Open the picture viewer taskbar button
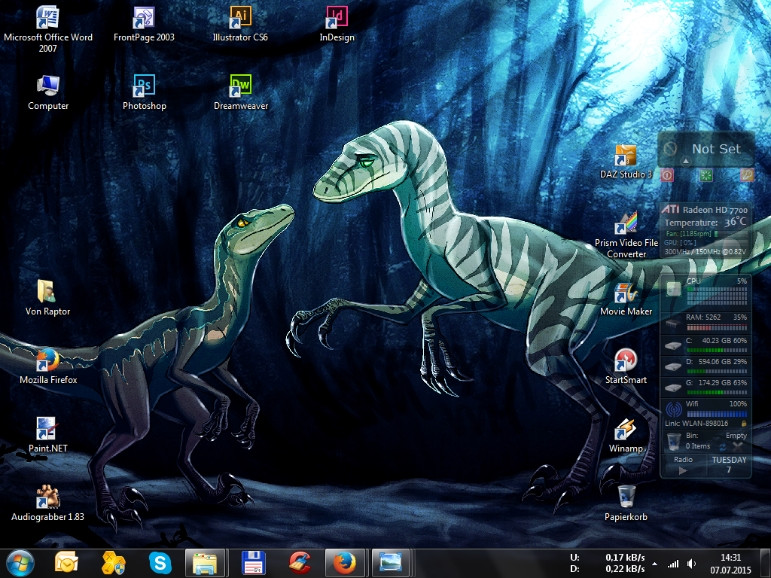This screenshot has height=578, width=771. [391, 563]
